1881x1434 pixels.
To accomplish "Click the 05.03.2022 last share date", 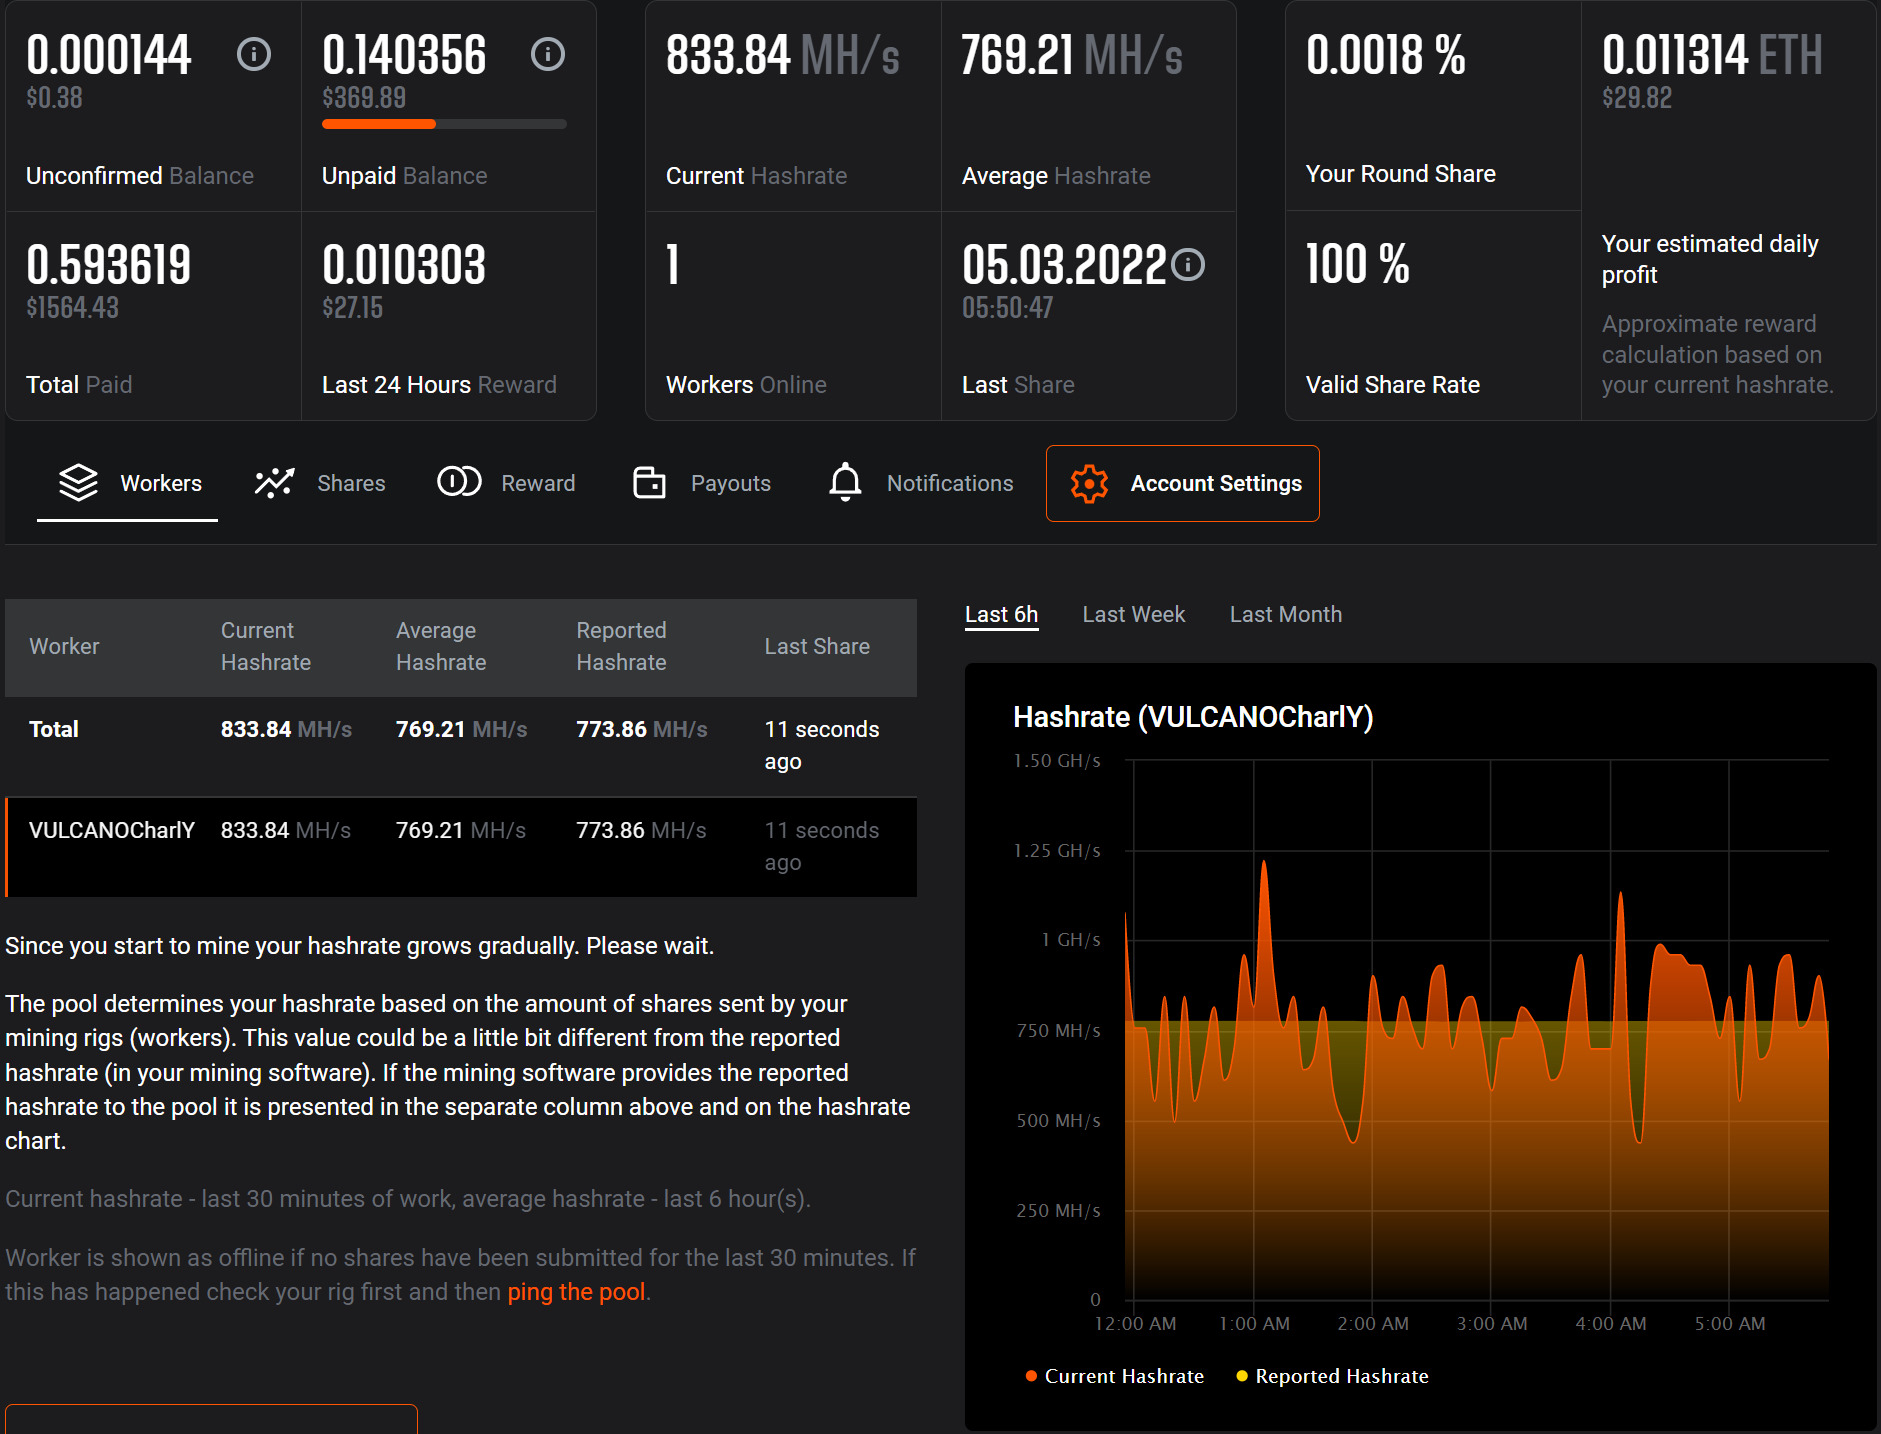I will tap(1064, 265).
